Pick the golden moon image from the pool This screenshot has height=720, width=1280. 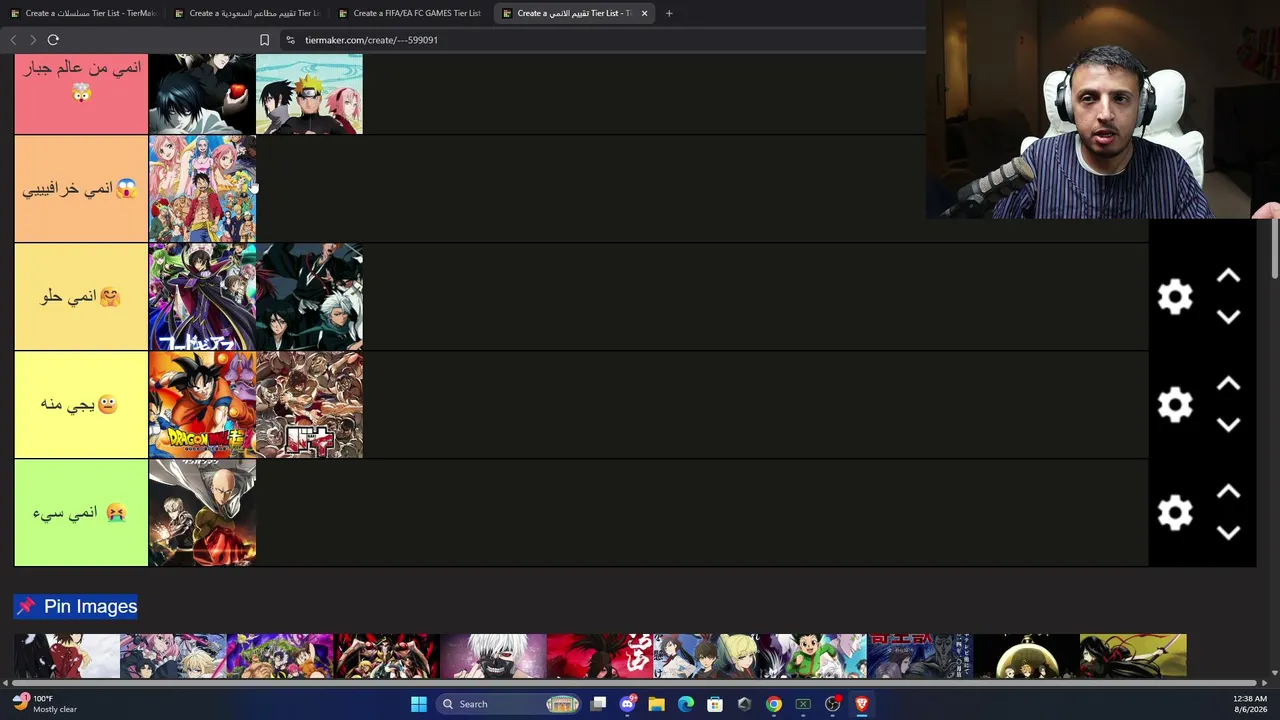(x=1027, y=656)
